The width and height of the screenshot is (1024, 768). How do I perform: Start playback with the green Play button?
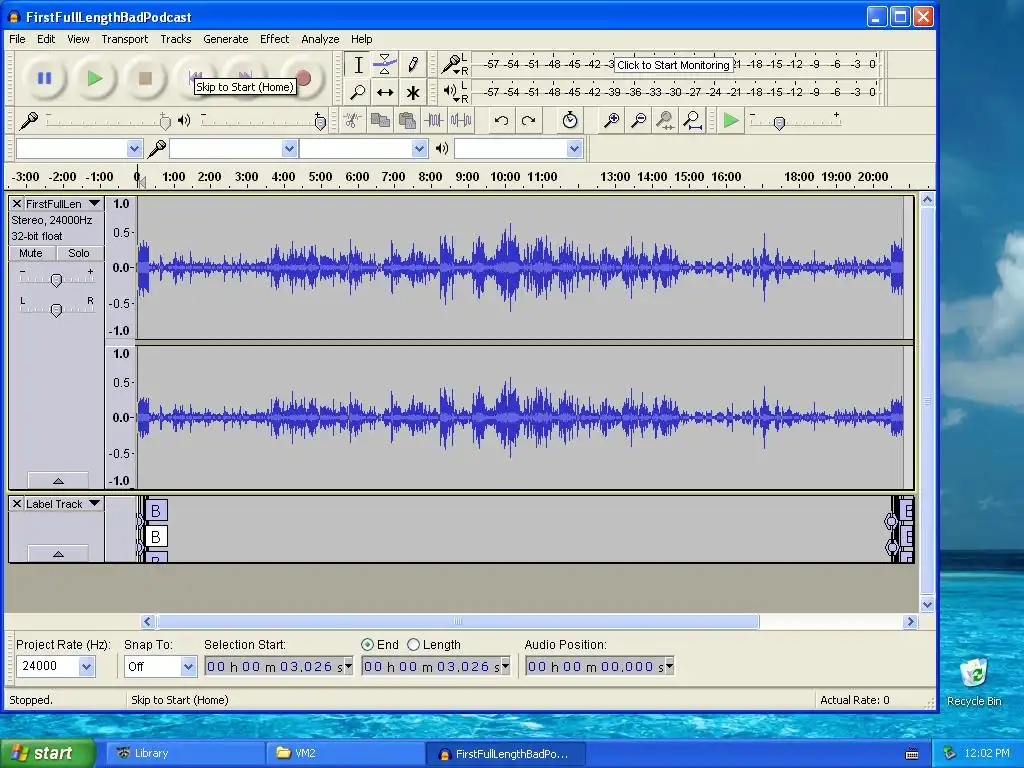pyautogui.click(x=95, y=78)
